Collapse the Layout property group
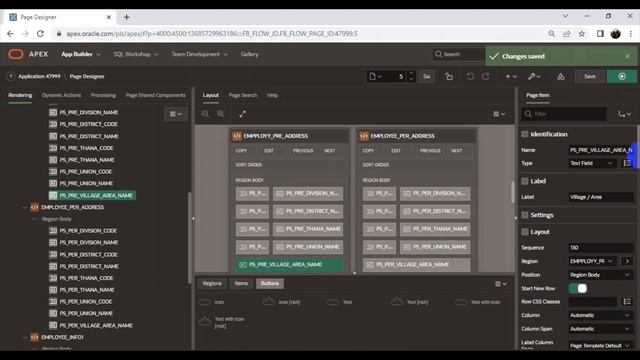640x360 pixels. [x=525, y=232]
